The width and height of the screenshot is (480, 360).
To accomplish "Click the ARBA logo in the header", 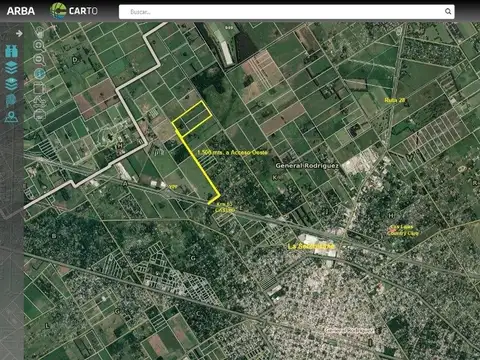I will (21, 11).
